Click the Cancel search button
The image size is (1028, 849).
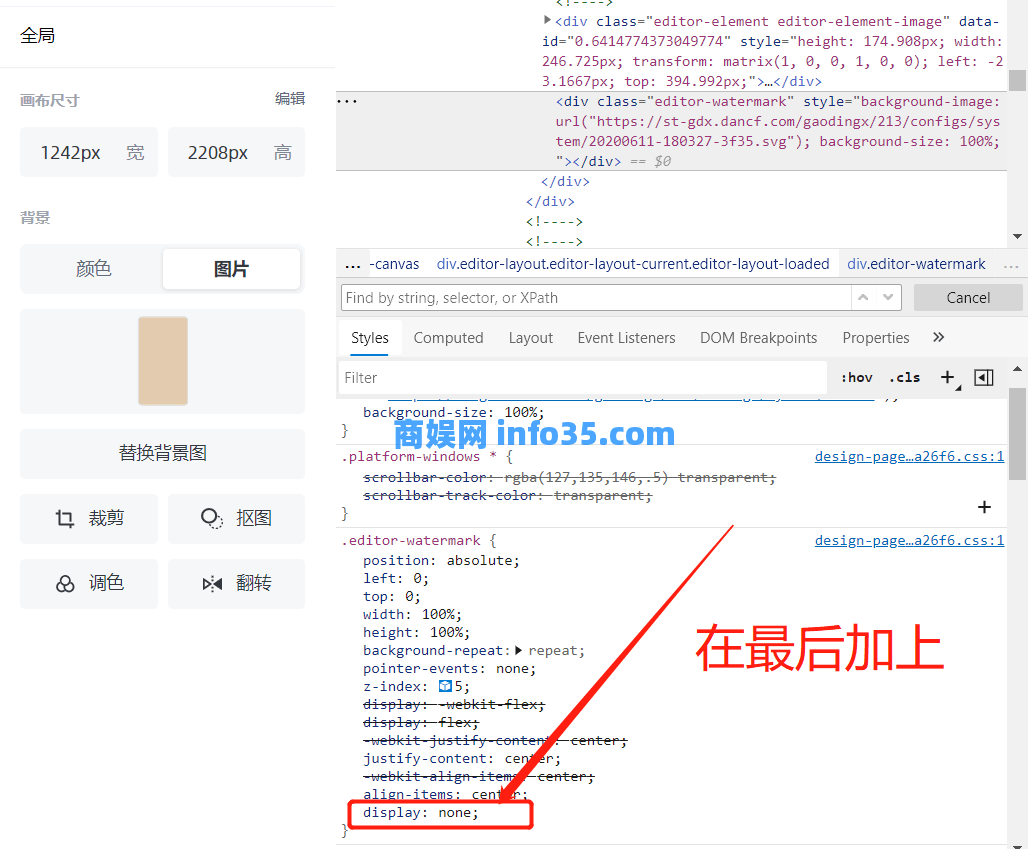(x=967, y=297)
